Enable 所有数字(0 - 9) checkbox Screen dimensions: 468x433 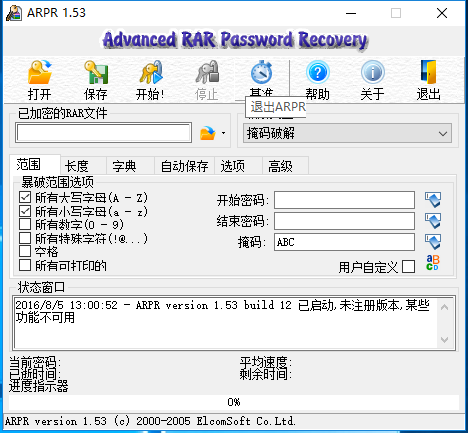coord(25,224)
